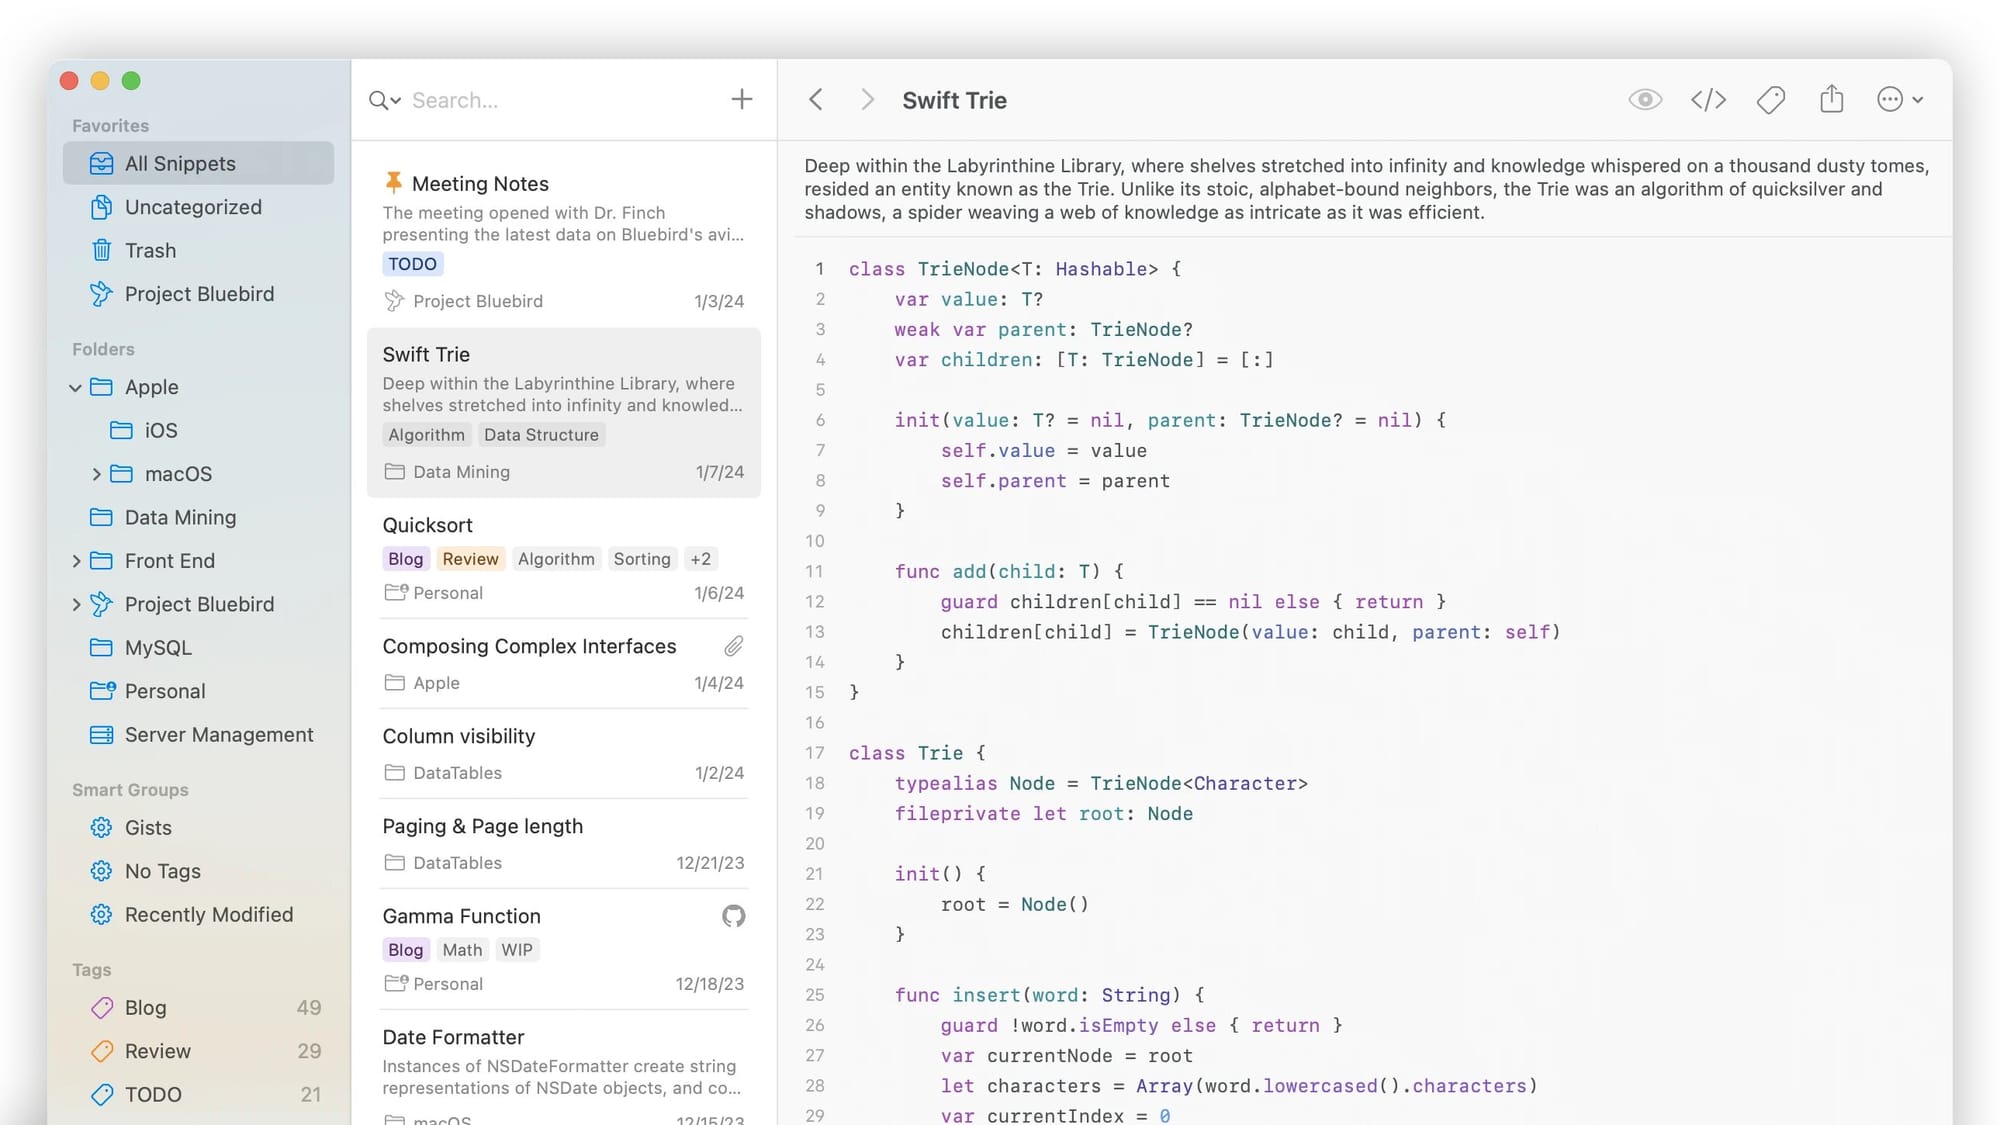Collapse the Apple folder in sidebar
This screenshot has width=2000, height=1125.
[x=76, y=386]
